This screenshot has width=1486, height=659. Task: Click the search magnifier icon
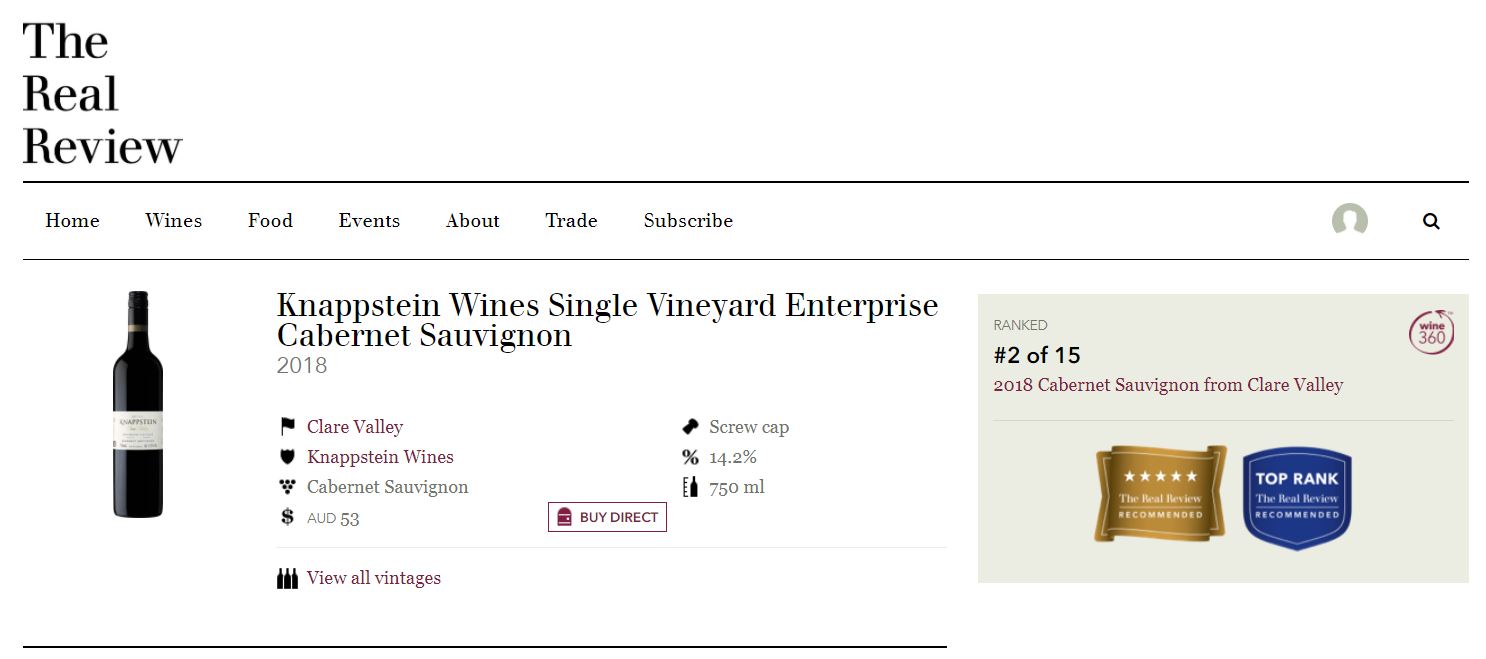1431,221
